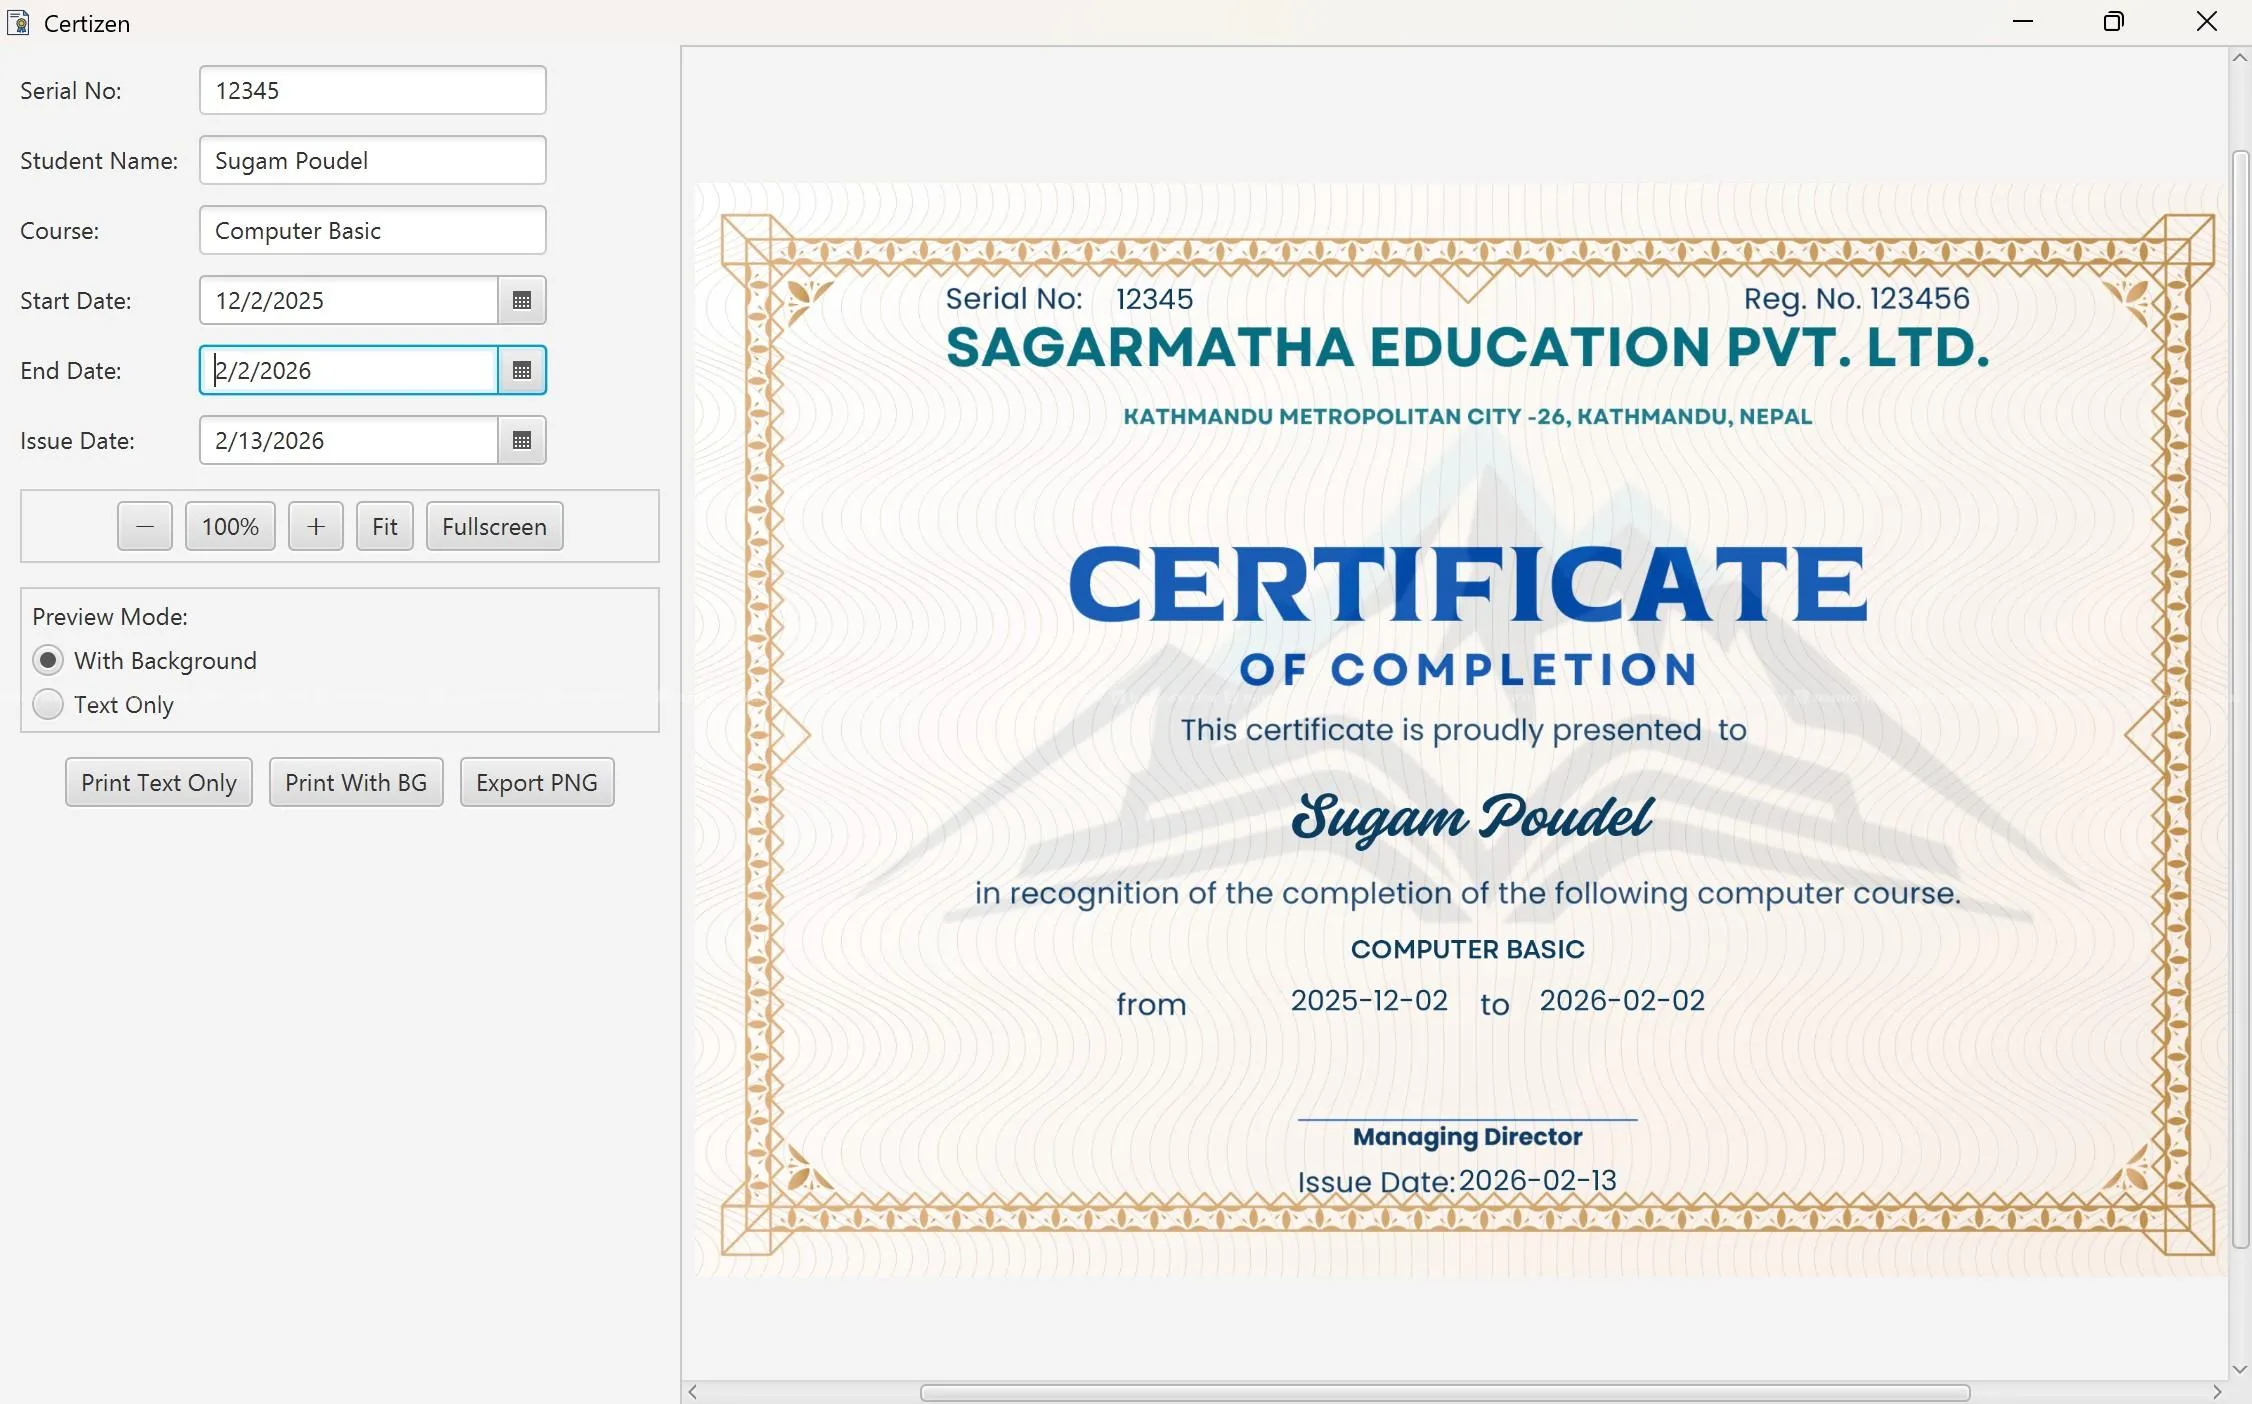Focus the Student Name text field
The width and height of the screenshot is (2252, 1404).
(x=372, y=160)
